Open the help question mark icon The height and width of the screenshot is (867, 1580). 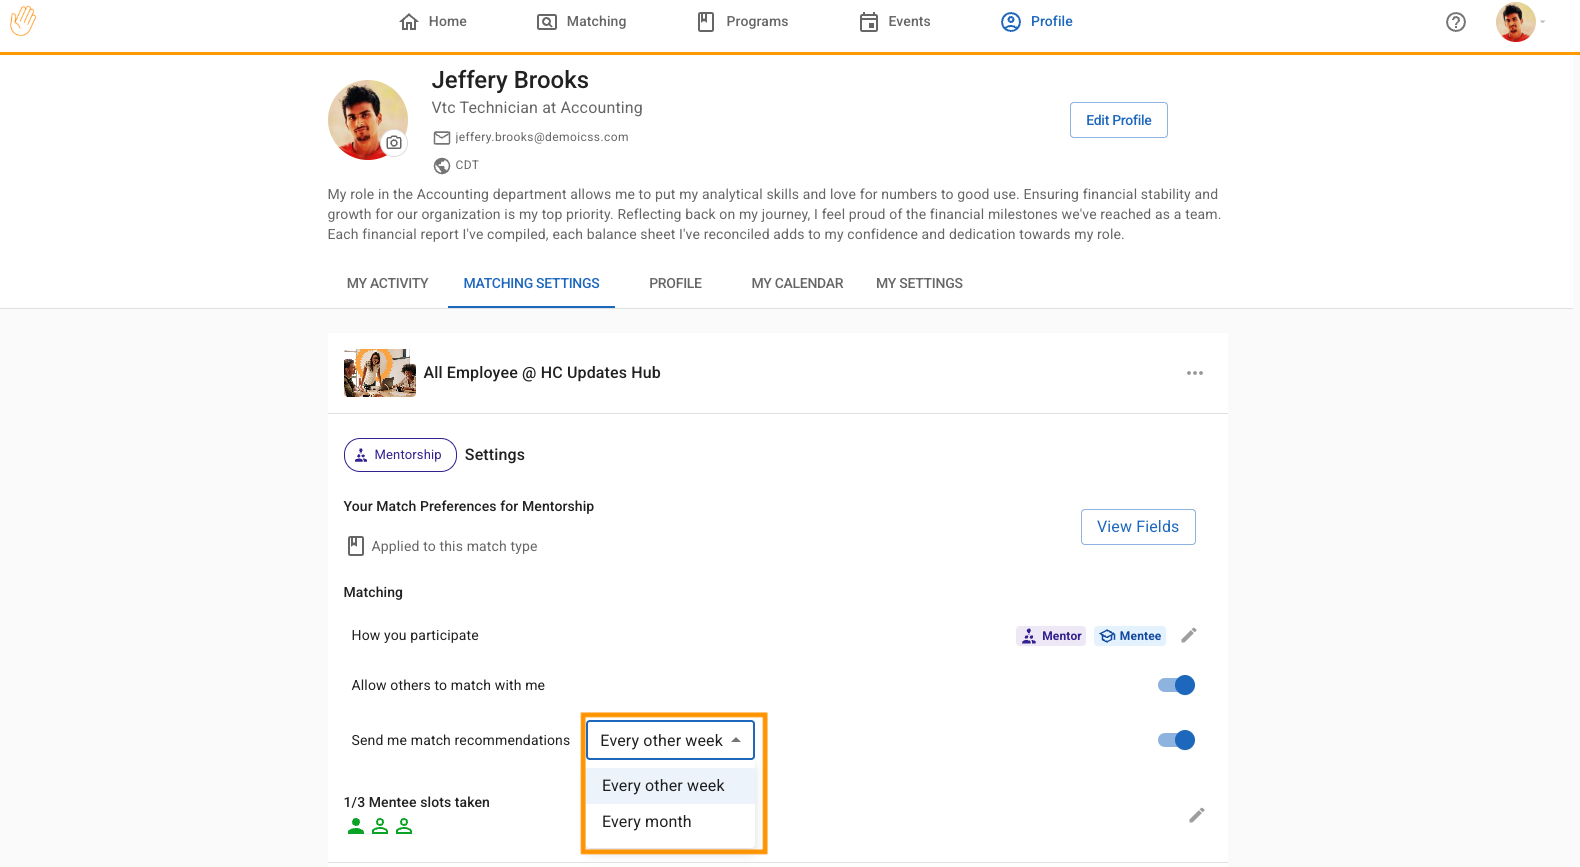pyautogui.click(x=1455, y=22)
